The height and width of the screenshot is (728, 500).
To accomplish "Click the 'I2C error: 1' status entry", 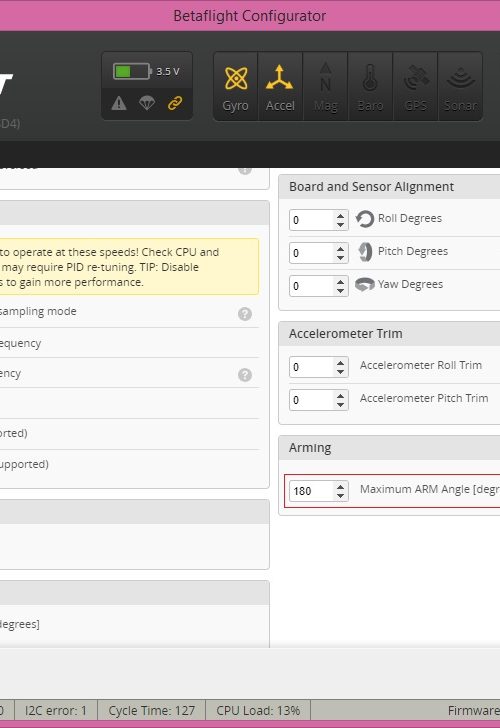I will [x=56, y=710].
